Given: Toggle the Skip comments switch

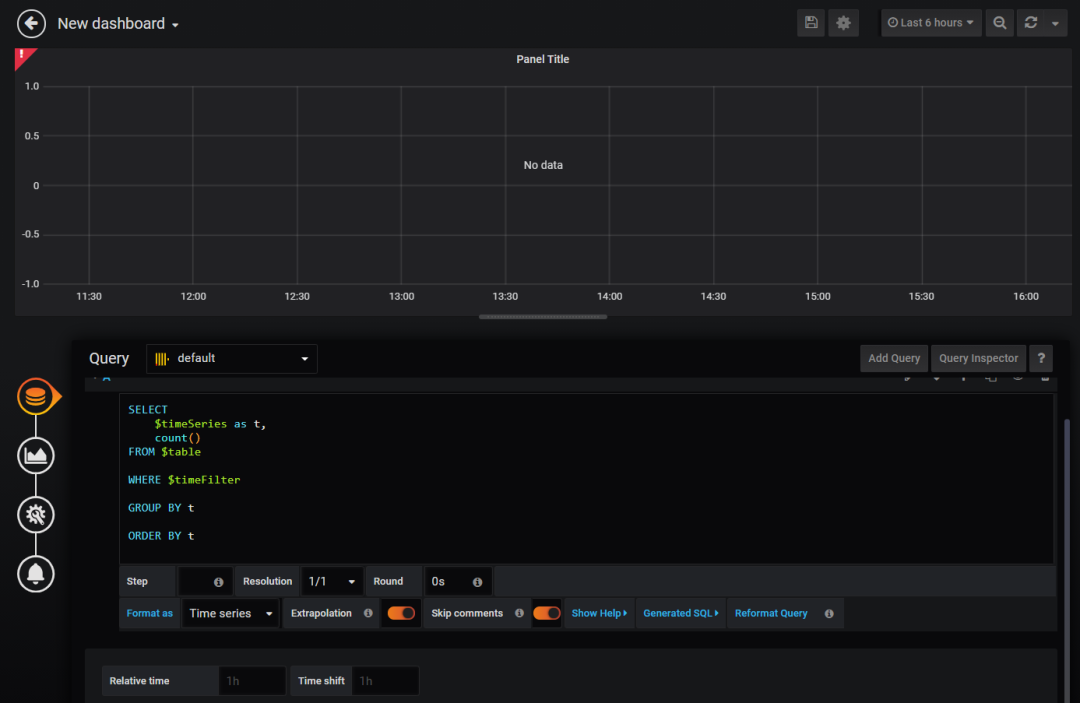Looking at the screenshot, I should [546, 613].
